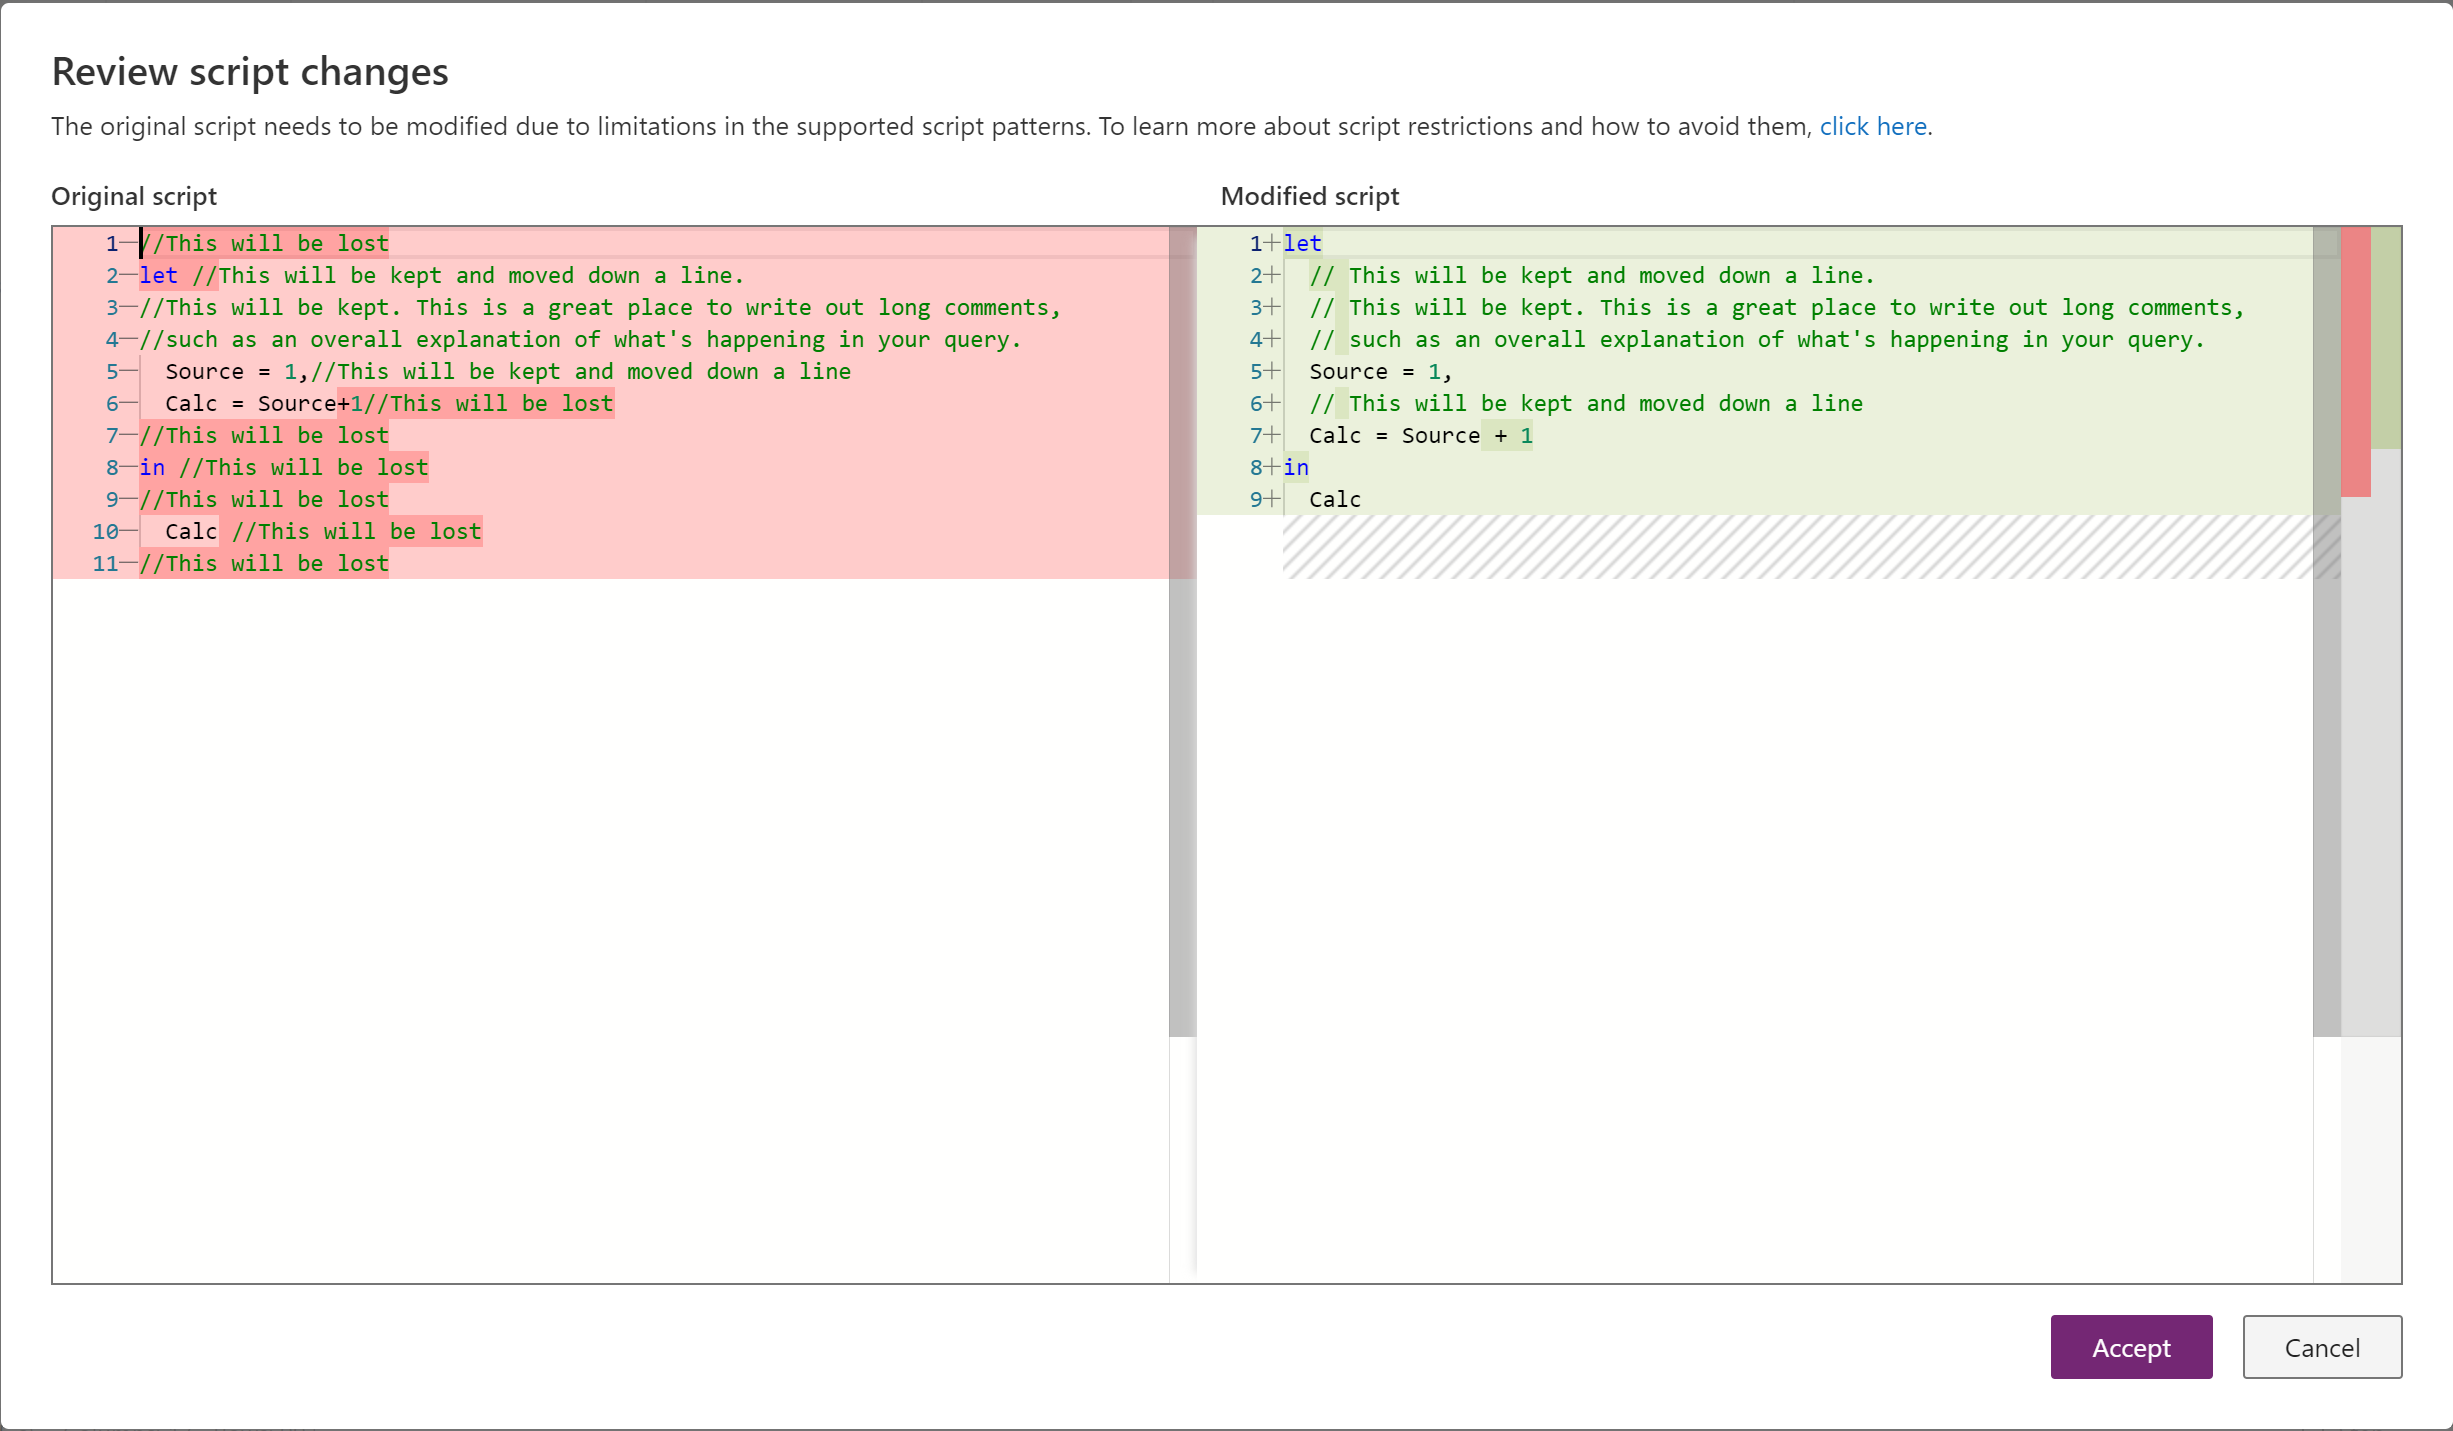
Task: Click the plus marker next to modified line 8
Action: (x=1274, y=467)
